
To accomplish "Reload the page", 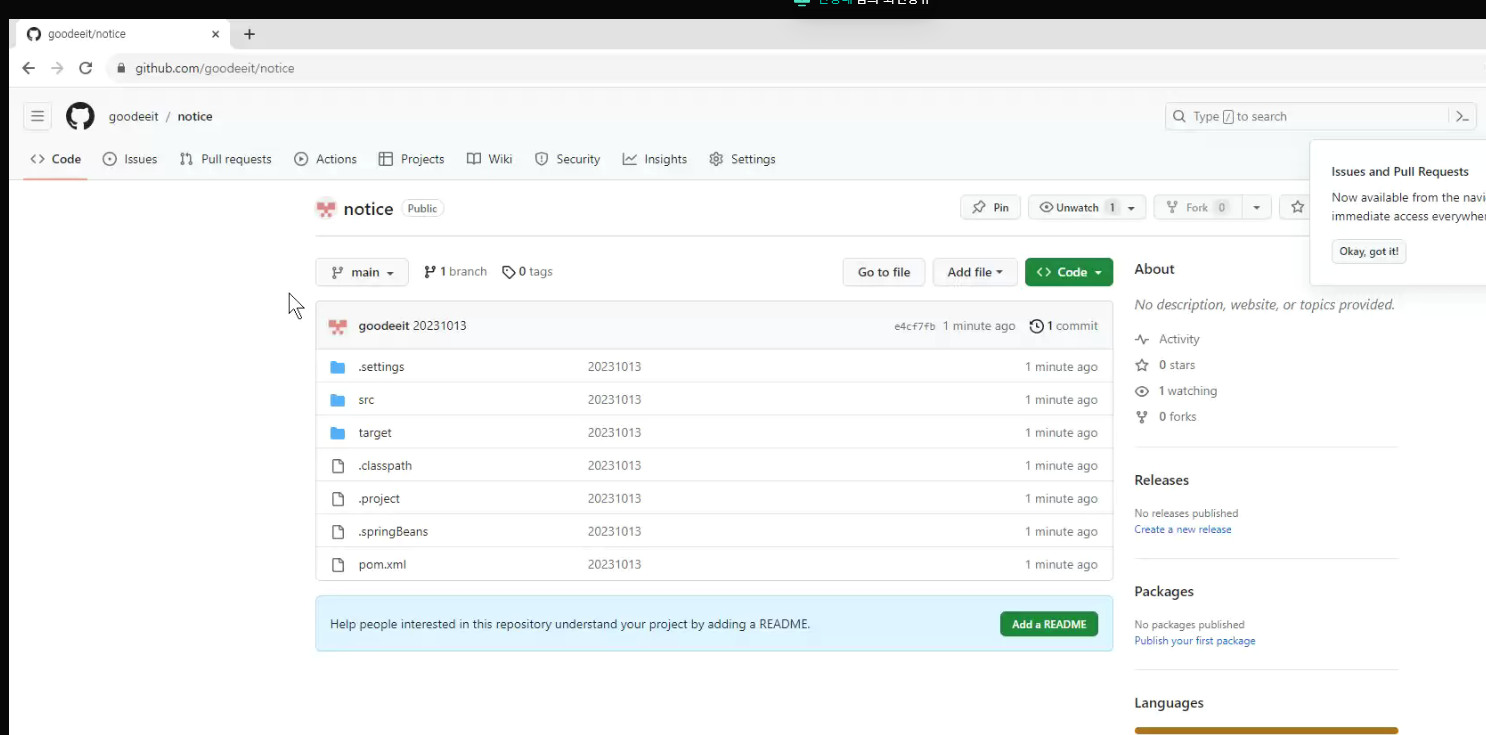I will 86,68.
